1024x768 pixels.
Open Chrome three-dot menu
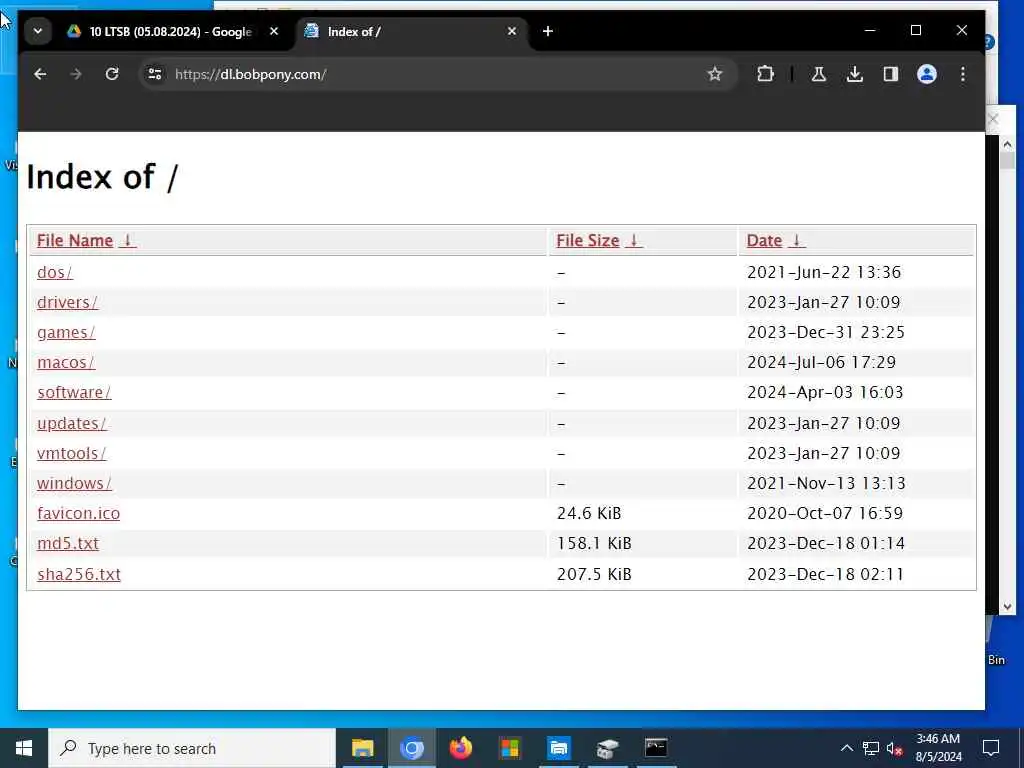(x=963, y=74)
